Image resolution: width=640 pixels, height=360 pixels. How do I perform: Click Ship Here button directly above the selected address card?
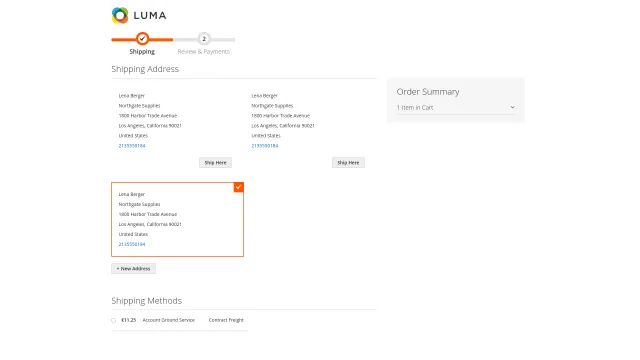click(216, 162)
